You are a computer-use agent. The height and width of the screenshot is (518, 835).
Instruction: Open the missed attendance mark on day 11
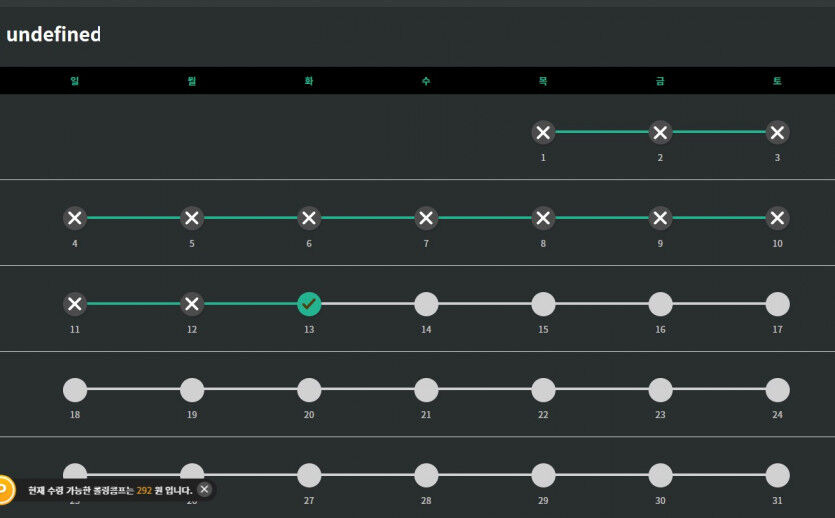click(x=75, y=304)
